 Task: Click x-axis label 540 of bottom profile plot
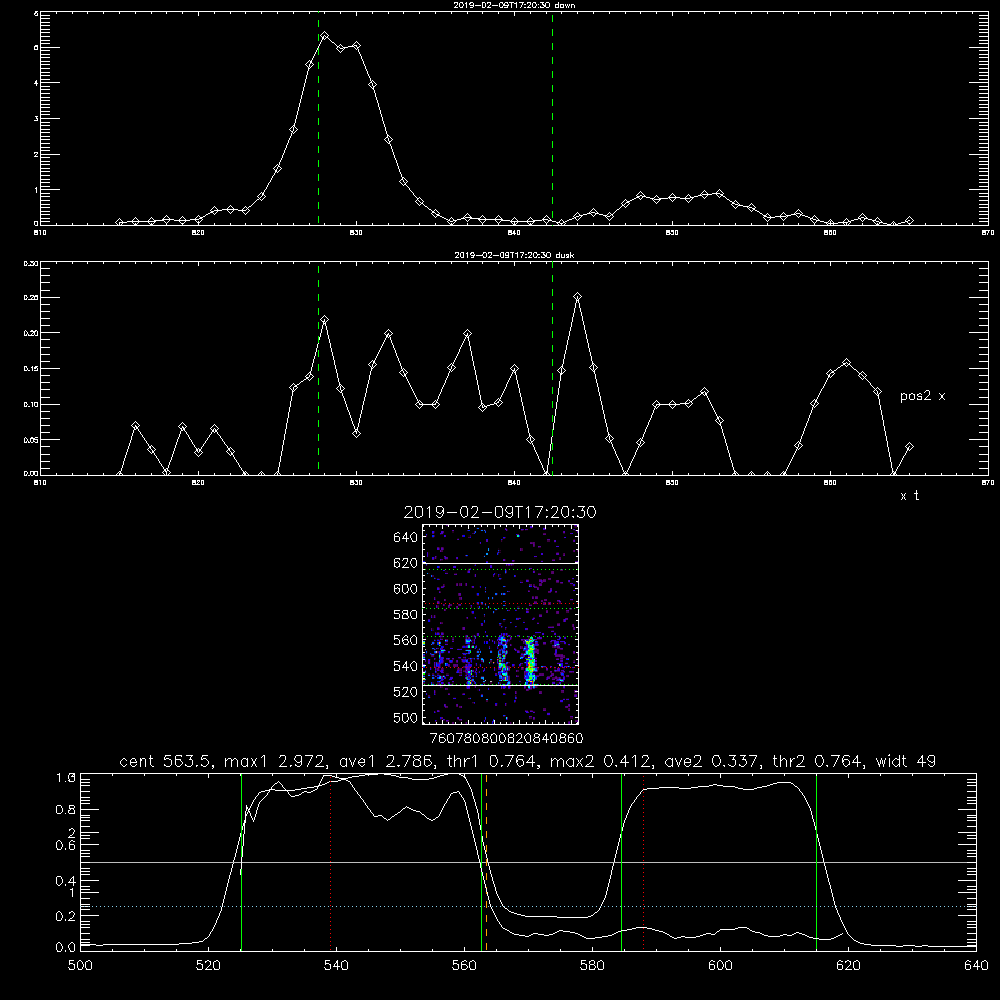coord(336,966)
